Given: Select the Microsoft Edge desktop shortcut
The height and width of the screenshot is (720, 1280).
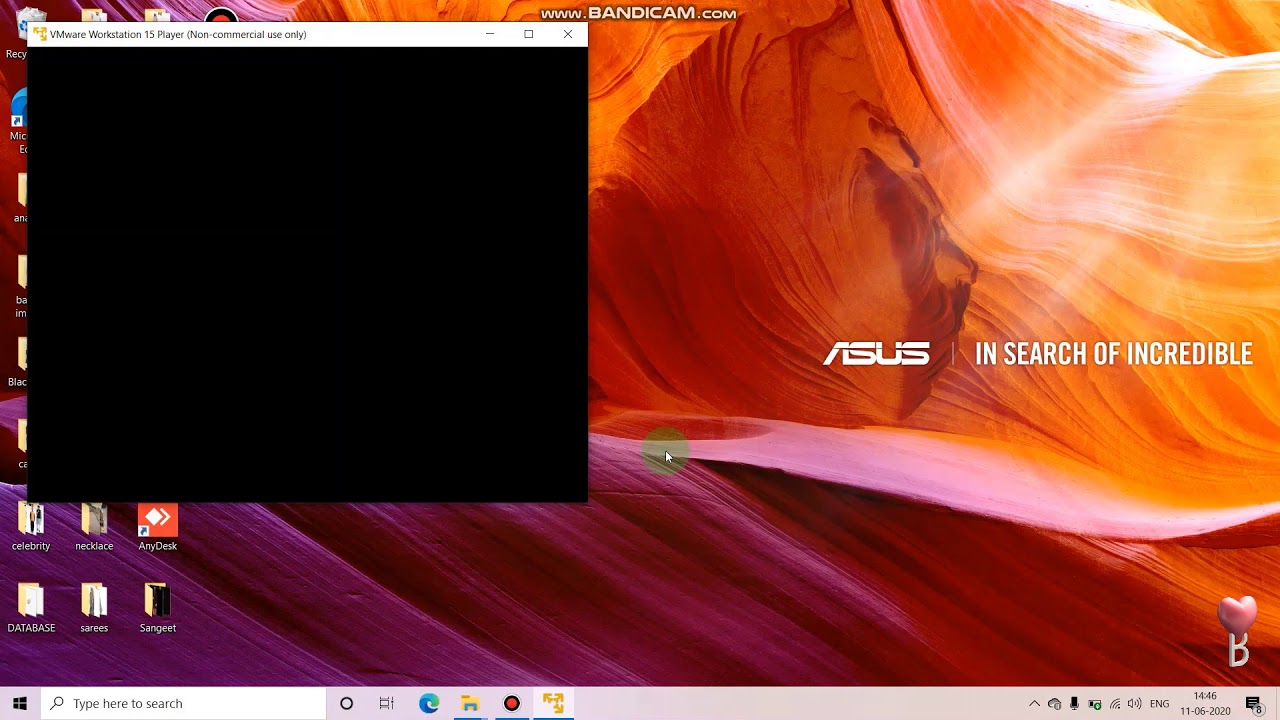Looking at the screenshot, I should tap(18, 122).
